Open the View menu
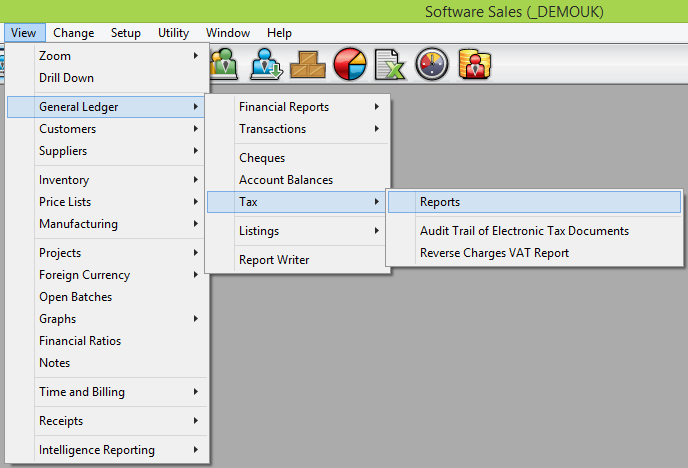 coord(24,33)
